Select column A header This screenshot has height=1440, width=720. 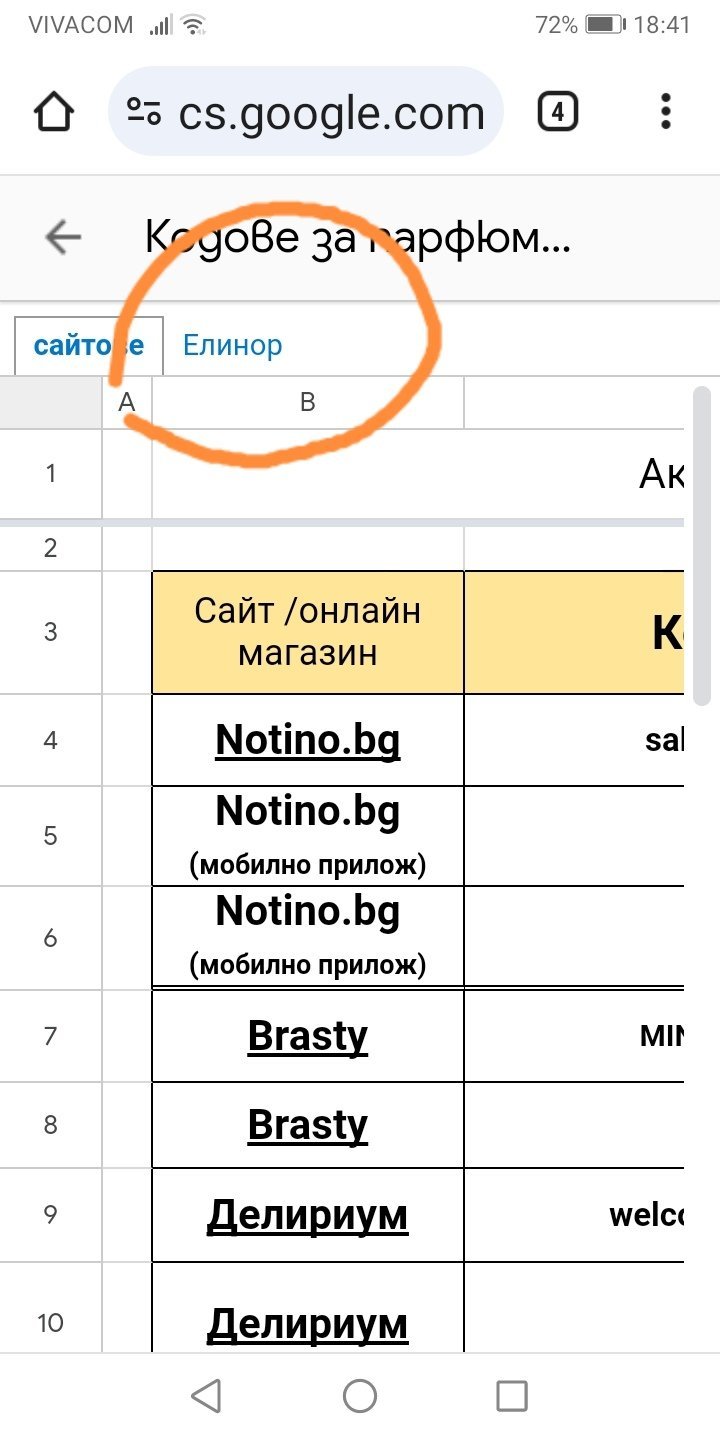pos(126,402)
